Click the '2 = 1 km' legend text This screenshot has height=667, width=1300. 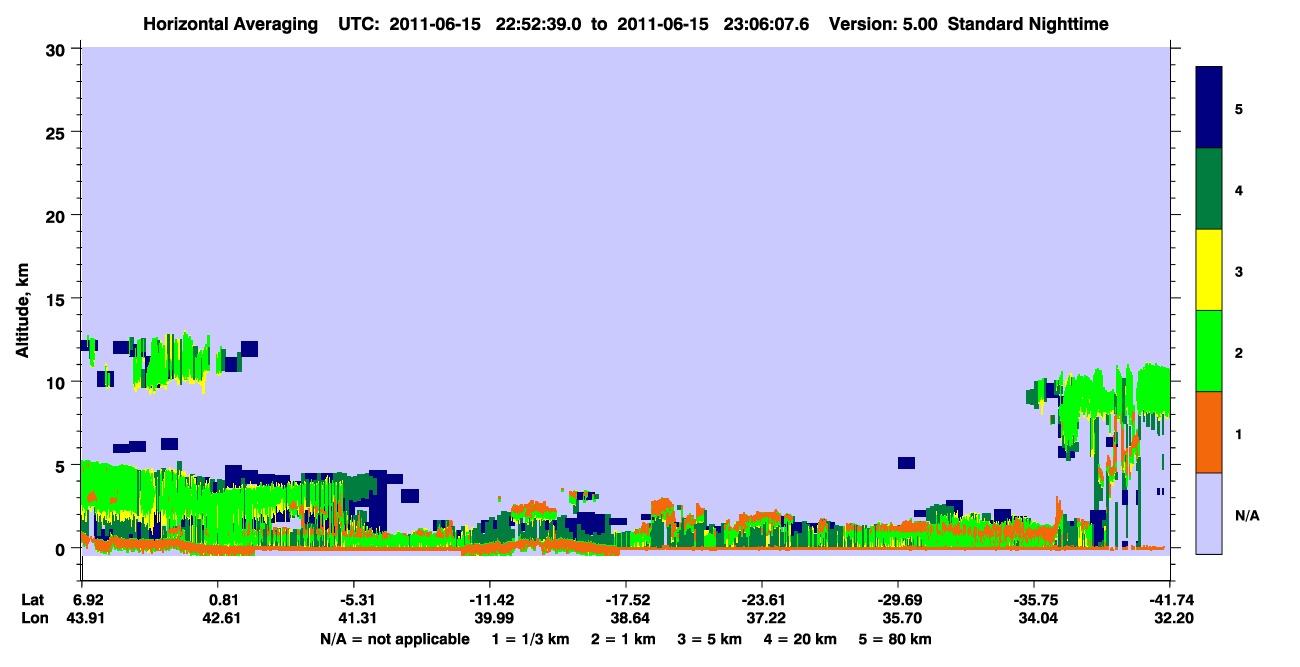[x=624, y=639]
